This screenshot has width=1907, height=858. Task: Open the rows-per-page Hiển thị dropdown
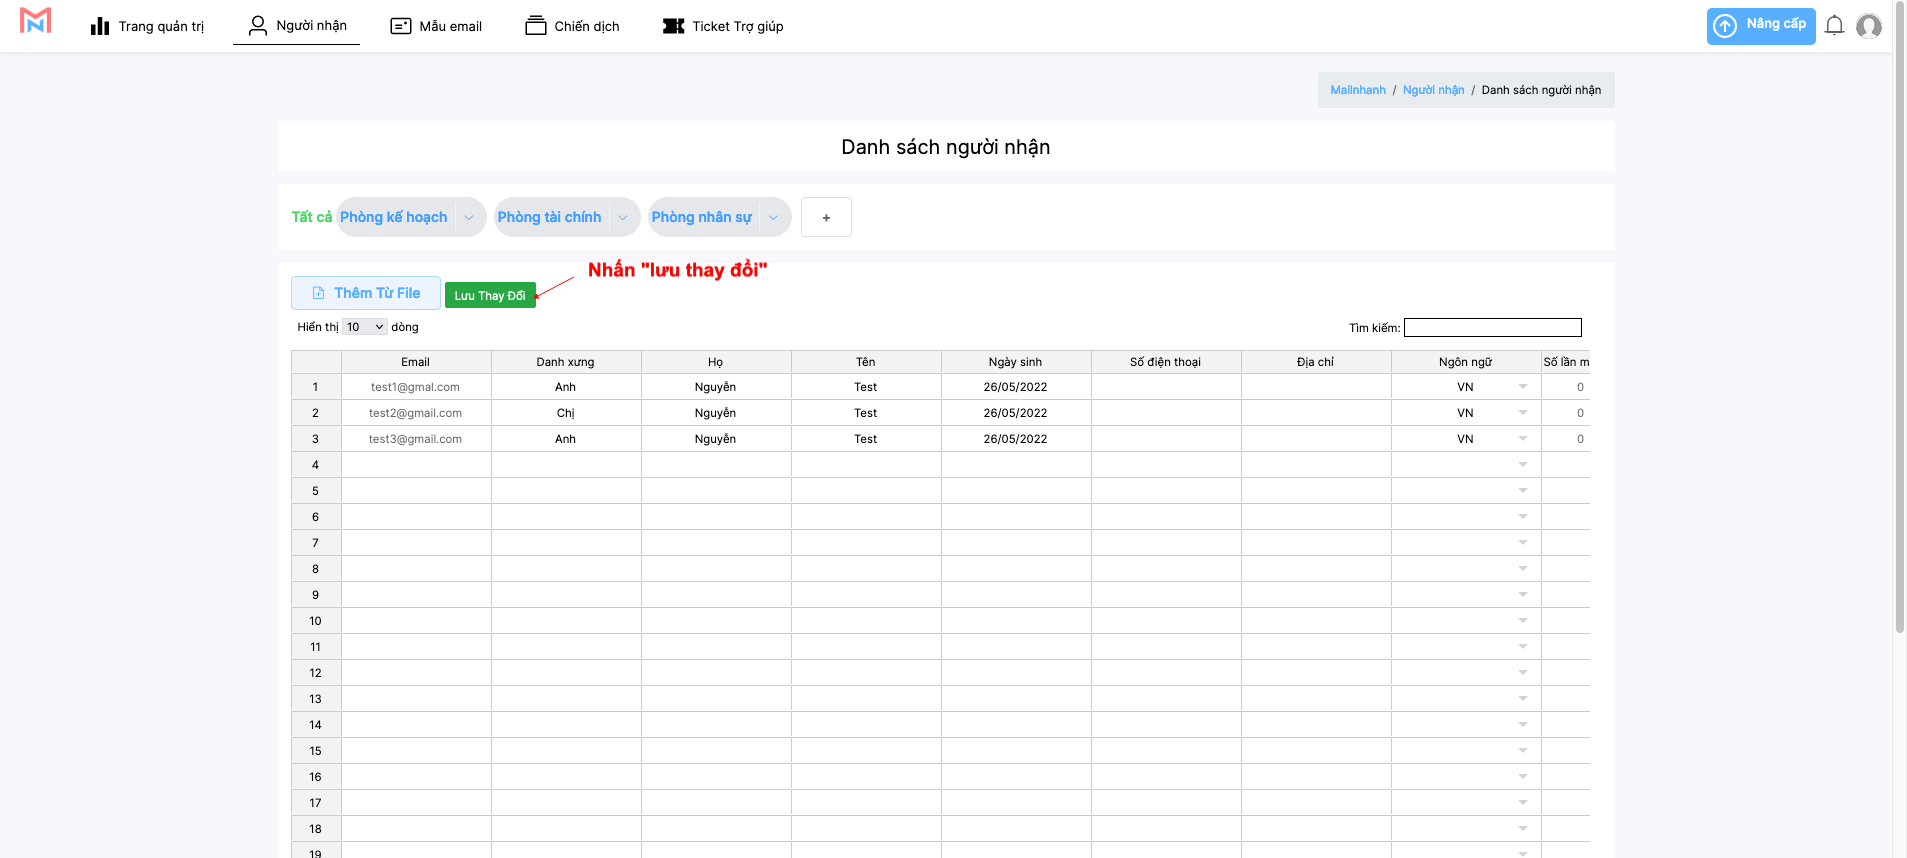click(x=364, y=327)
